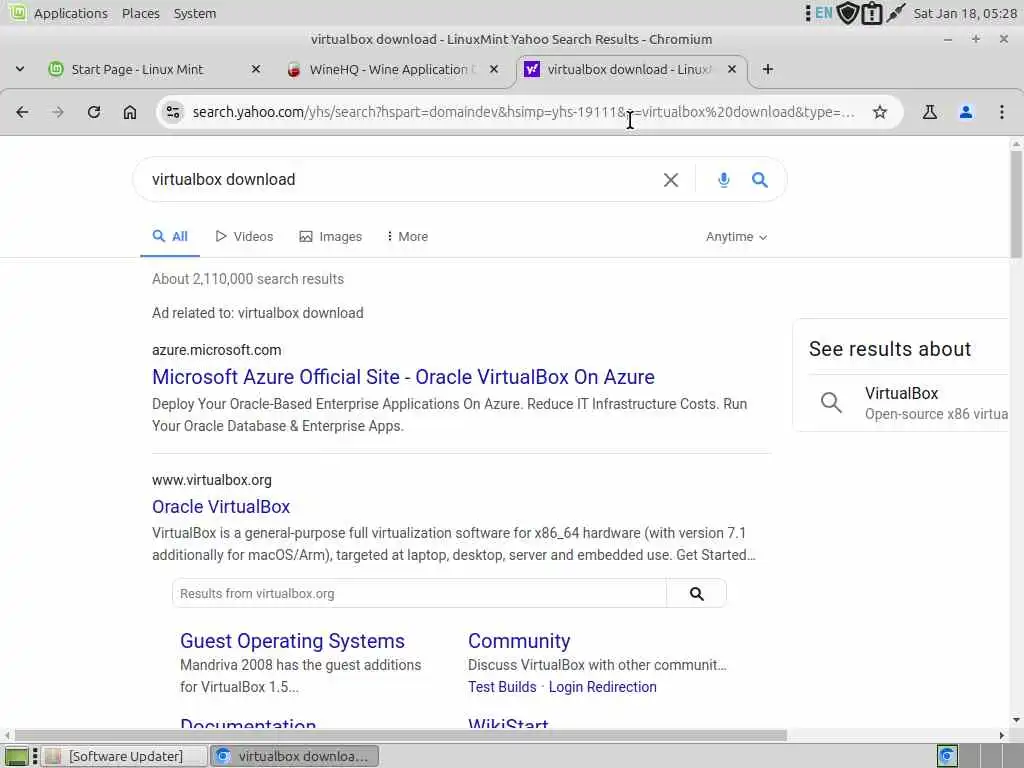The height and width of the screenshot is (768, 1024).
Task: Open the Community link
Action: click(x=519, y=641)
